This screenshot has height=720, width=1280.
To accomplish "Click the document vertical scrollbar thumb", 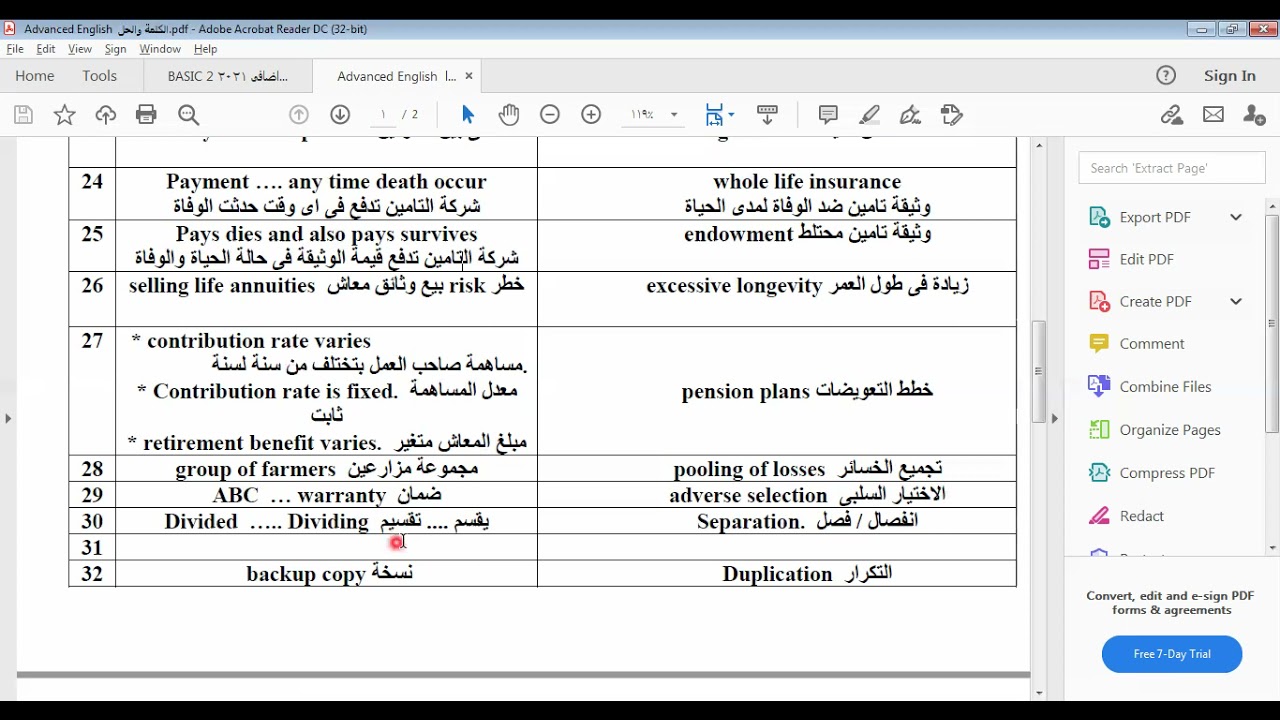I will pos(1040,371).
